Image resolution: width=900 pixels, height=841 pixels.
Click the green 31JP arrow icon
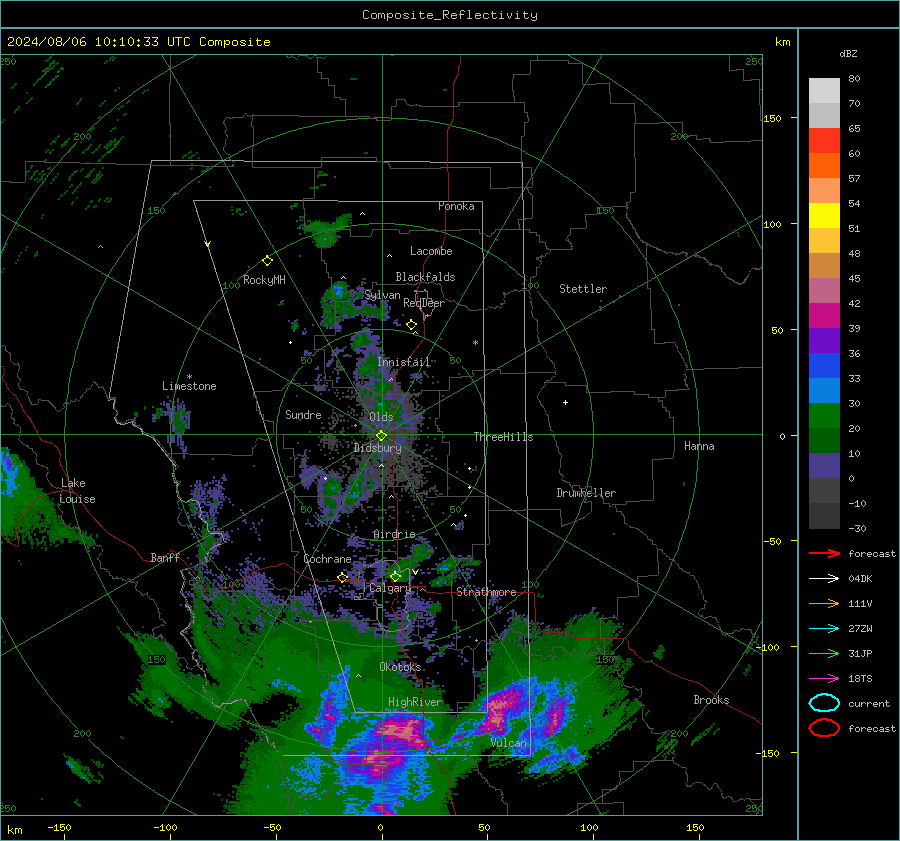coord(824,653)
